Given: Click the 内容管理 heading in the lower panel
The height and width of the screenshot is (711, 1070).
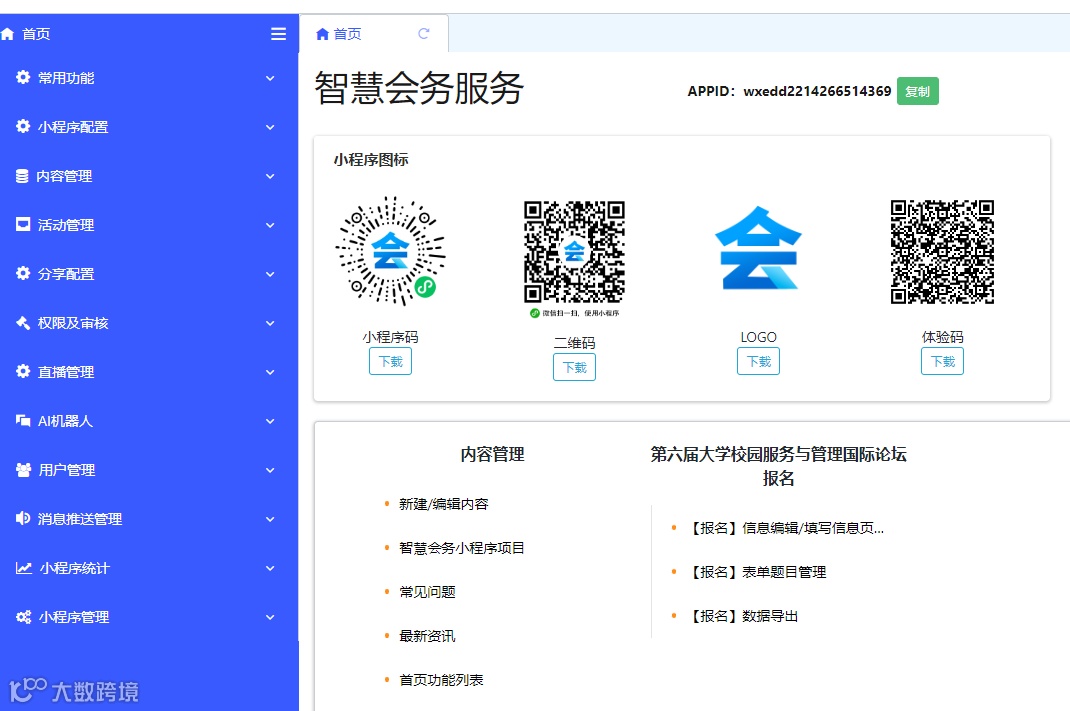Looking at the screenshot, I should click(493, 454).
